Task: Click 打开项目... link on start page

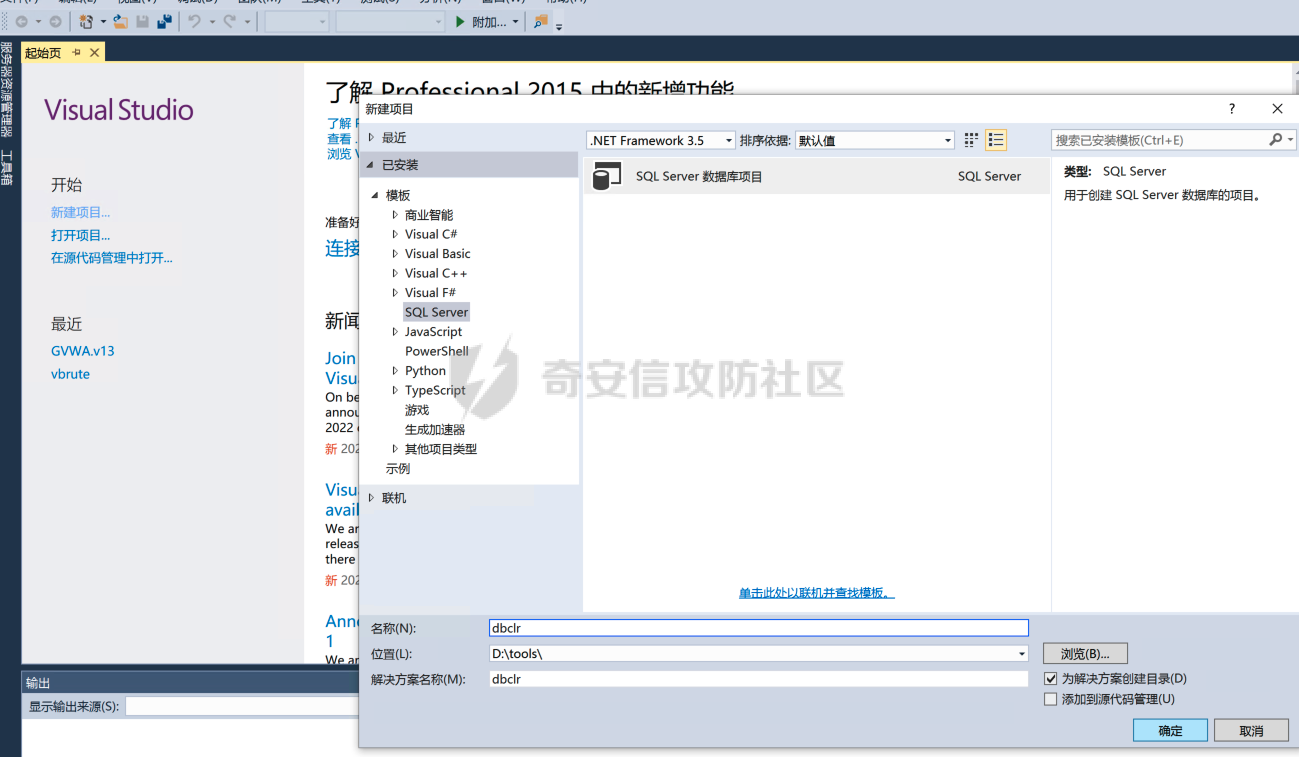Action: (x=81, y=235)
